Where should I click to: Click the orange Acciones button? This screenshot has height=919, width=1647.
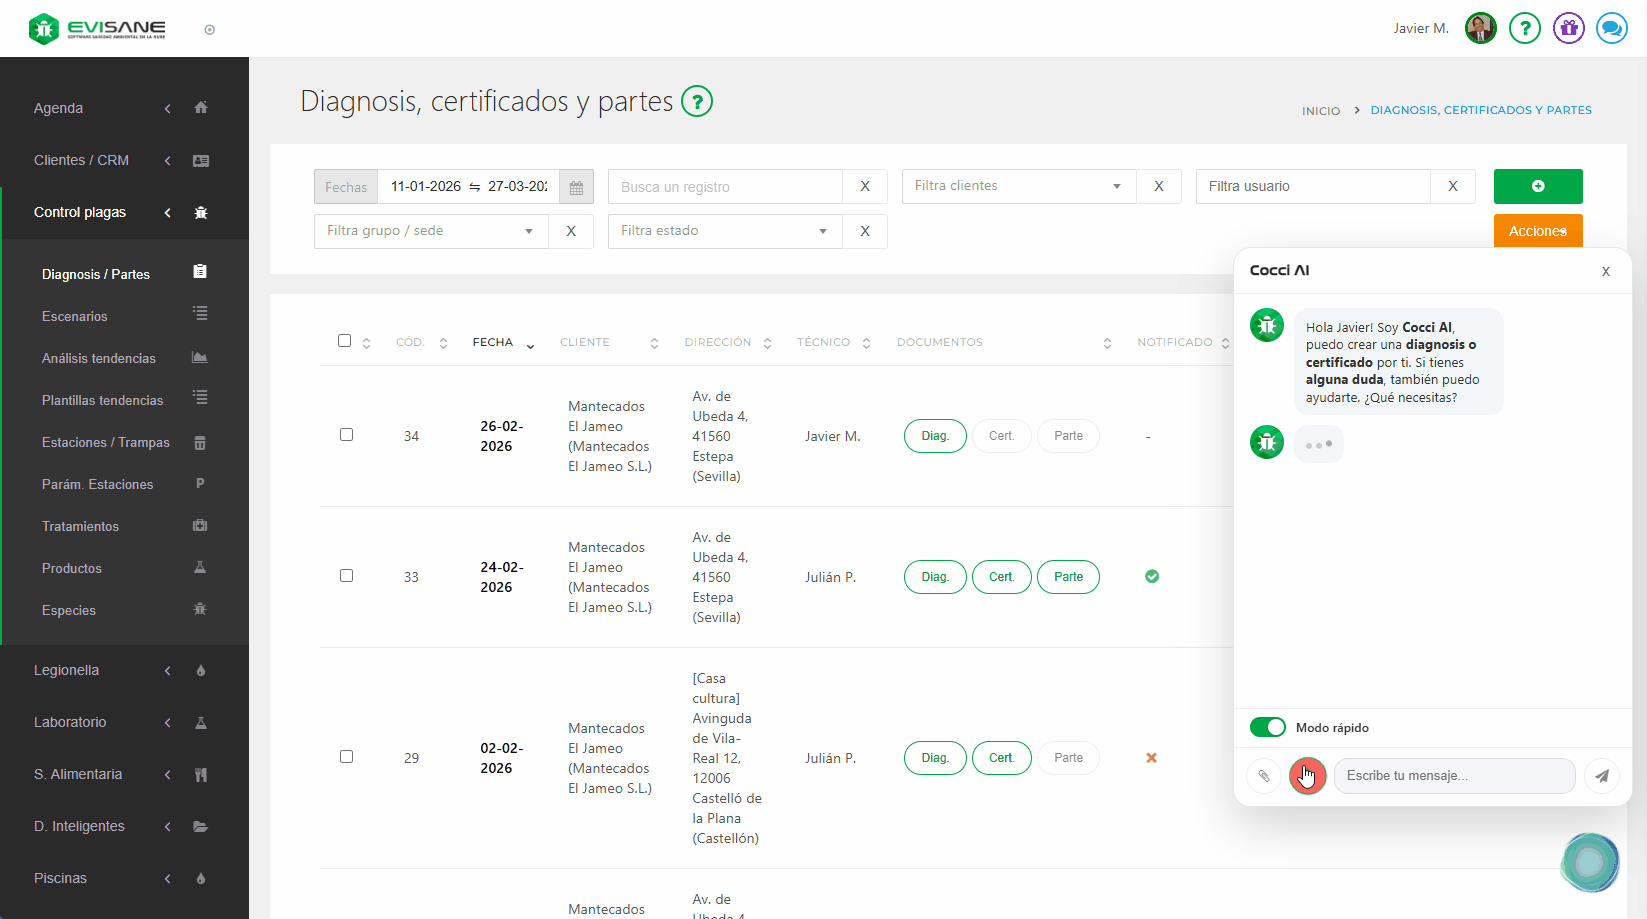coord(1537,230)
